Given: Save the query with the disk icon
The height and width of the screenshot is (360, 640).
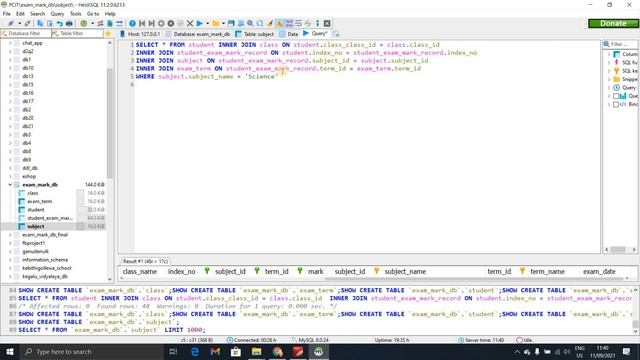Looking at the screenshot, I should click(231, 23).
